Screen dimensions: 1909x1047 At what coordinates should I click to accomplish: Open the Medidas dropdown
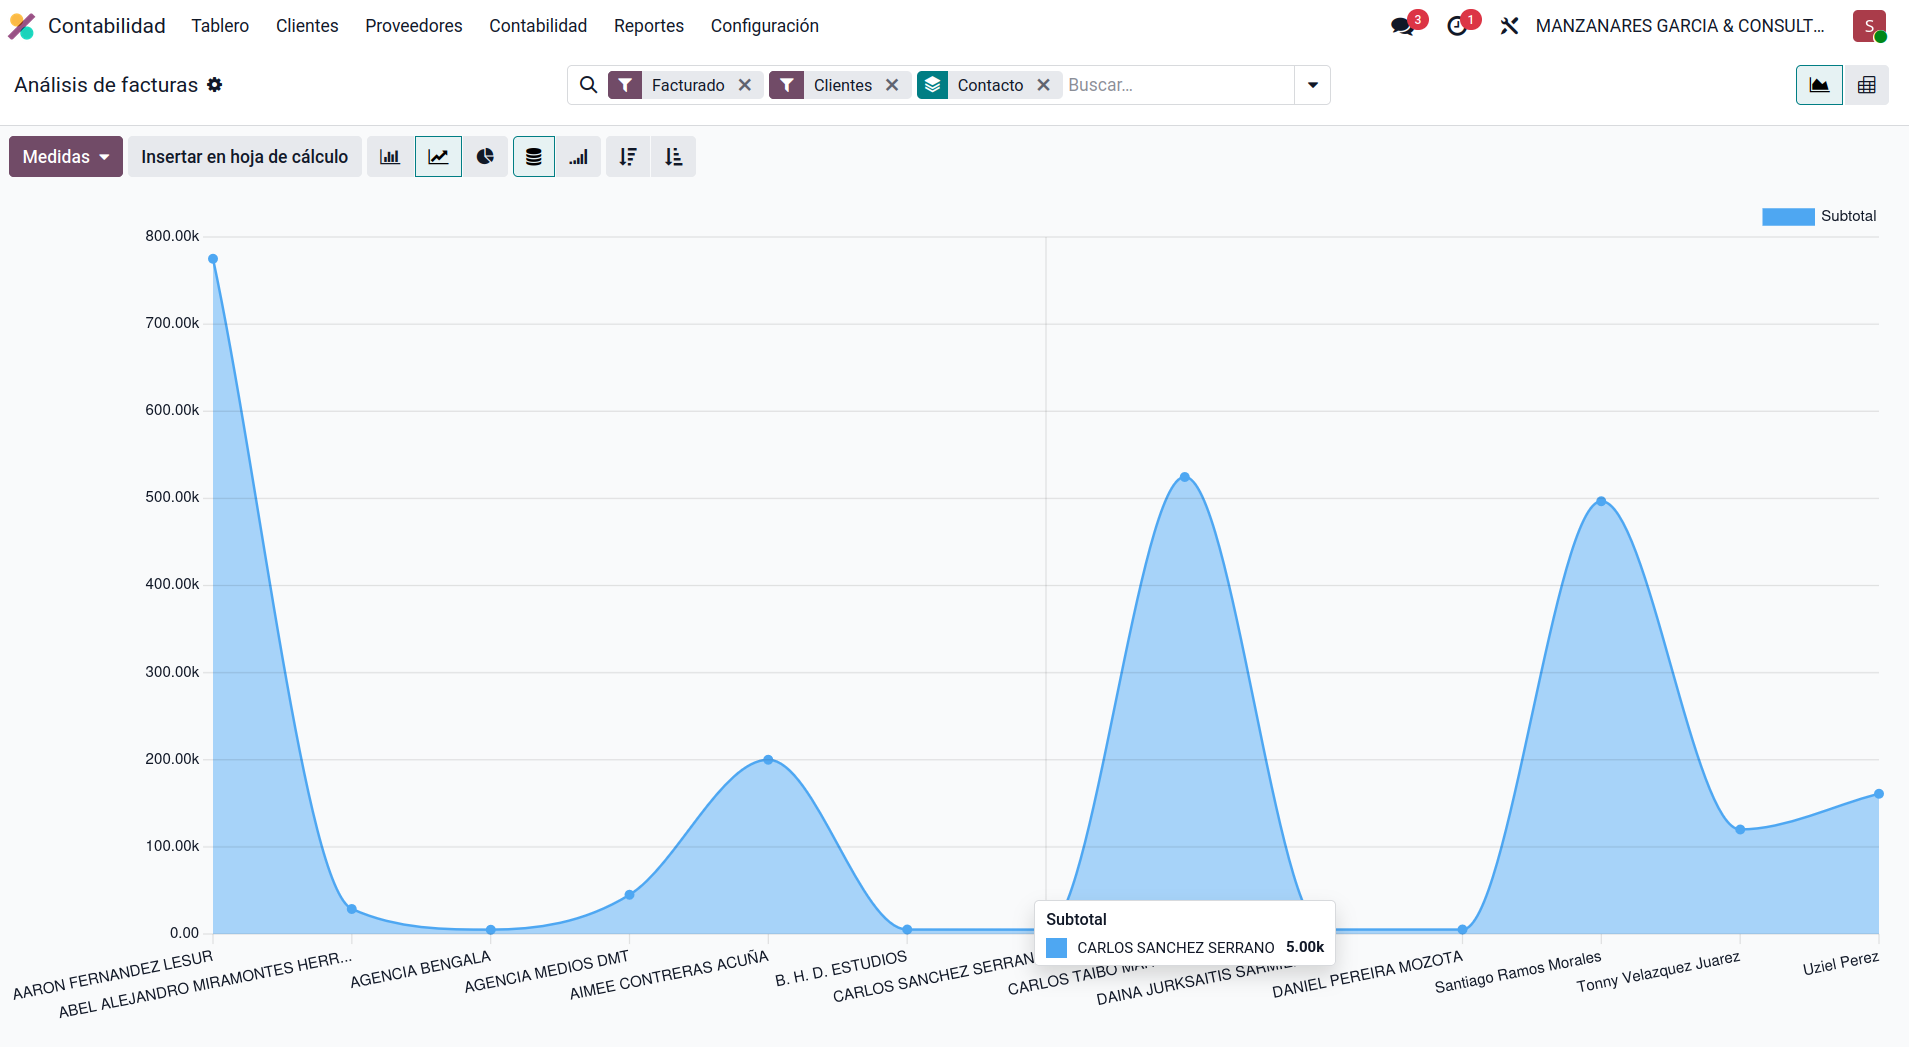tap(64, 156)
